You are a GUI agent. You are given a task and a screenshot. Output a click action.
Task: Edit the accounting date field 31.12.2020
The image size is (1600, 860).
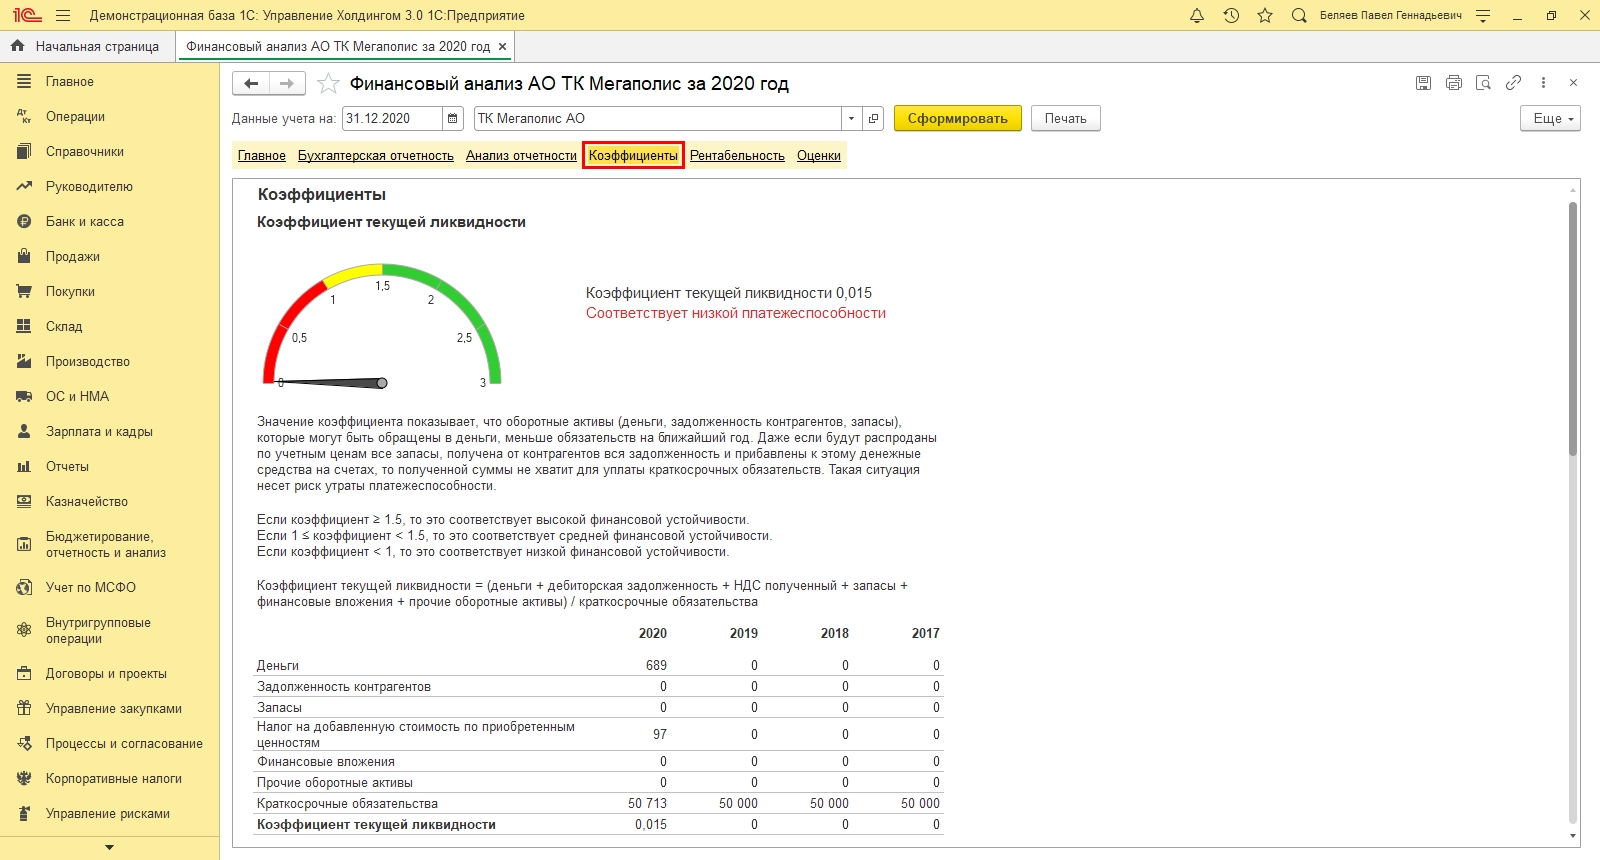(x=392, y=119)
